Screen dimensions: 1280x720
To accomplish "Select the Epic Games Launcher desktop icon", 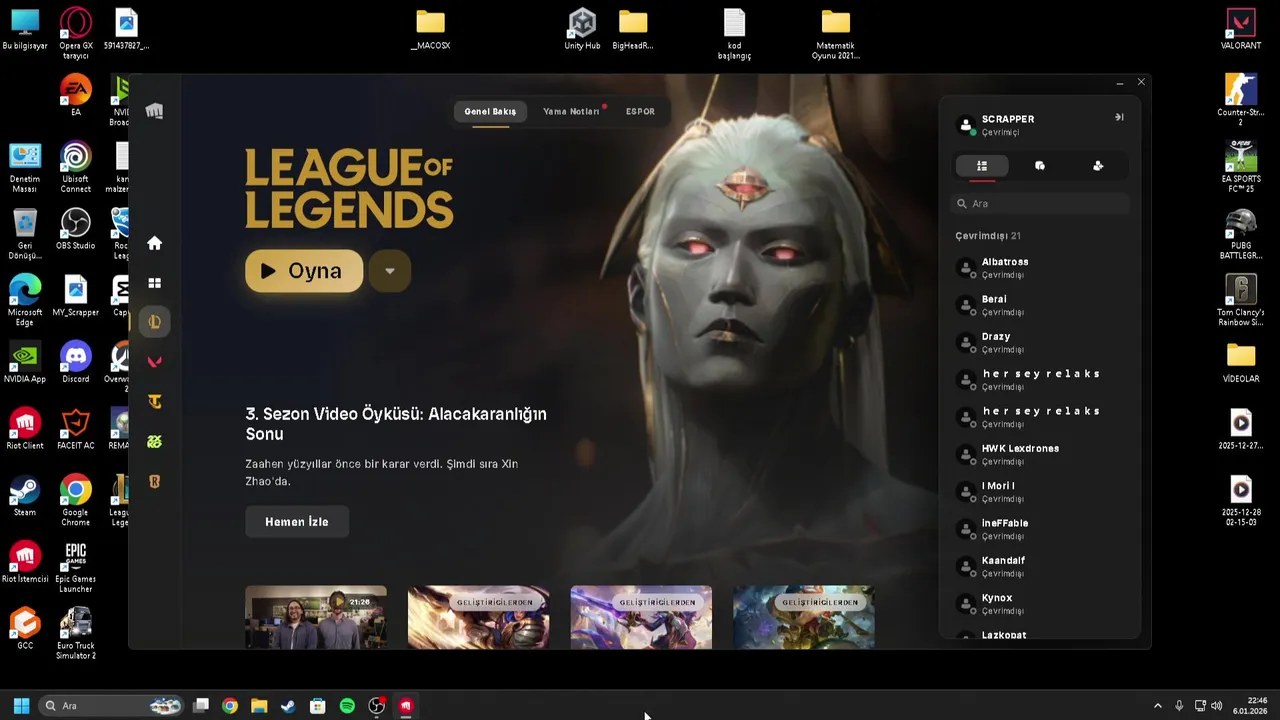I will coord(76,568).
